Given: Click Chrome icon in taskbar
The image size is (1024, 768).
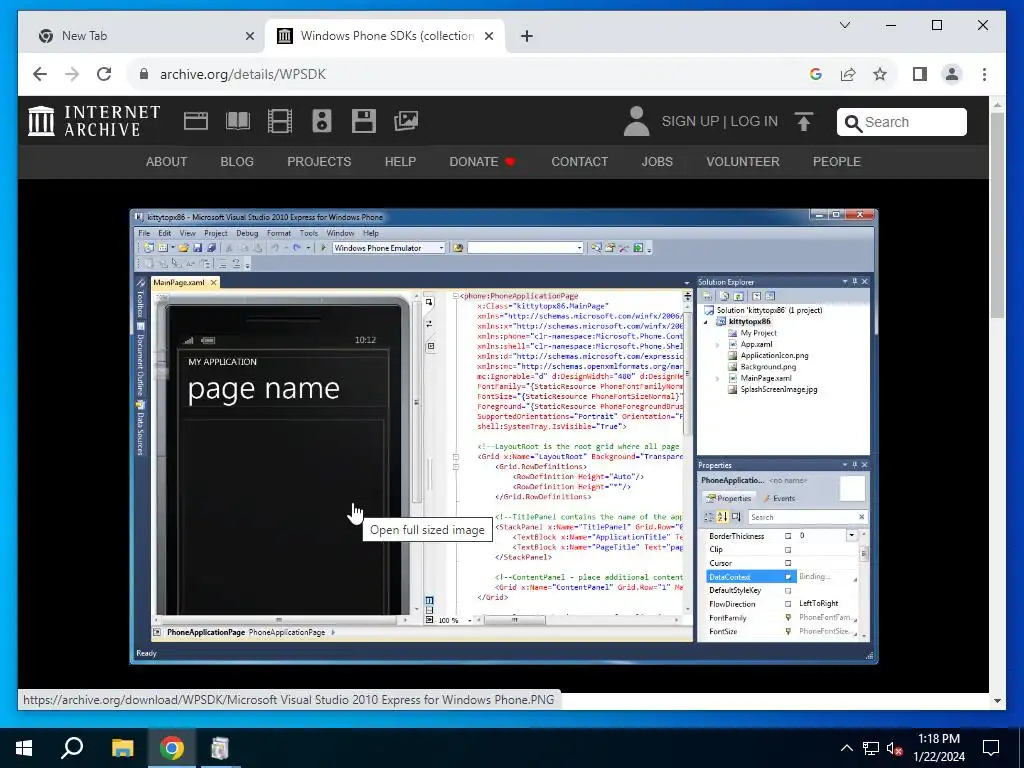Looking at the screenshot, I should tap(171, 748).
